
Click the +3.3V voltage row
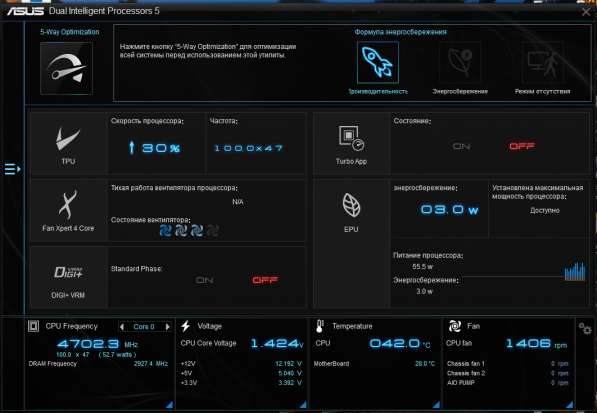[x=241, y=383]
